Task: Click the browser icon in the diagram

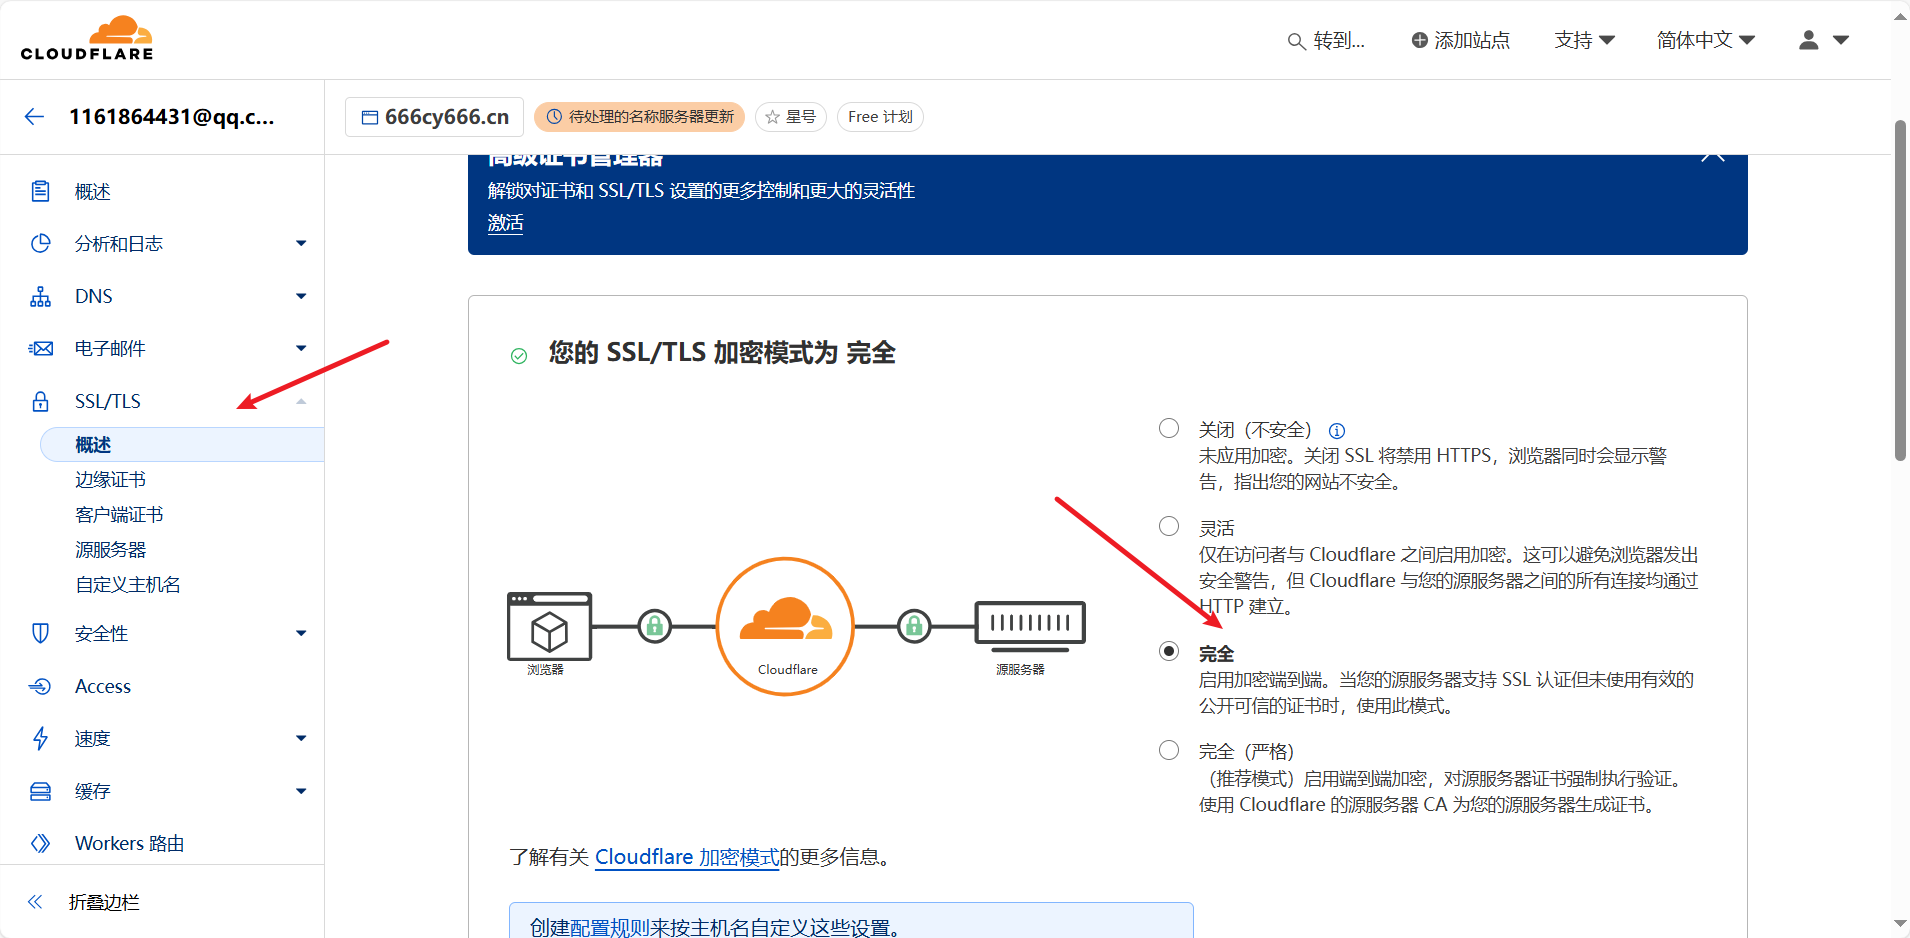Action: 549,626
